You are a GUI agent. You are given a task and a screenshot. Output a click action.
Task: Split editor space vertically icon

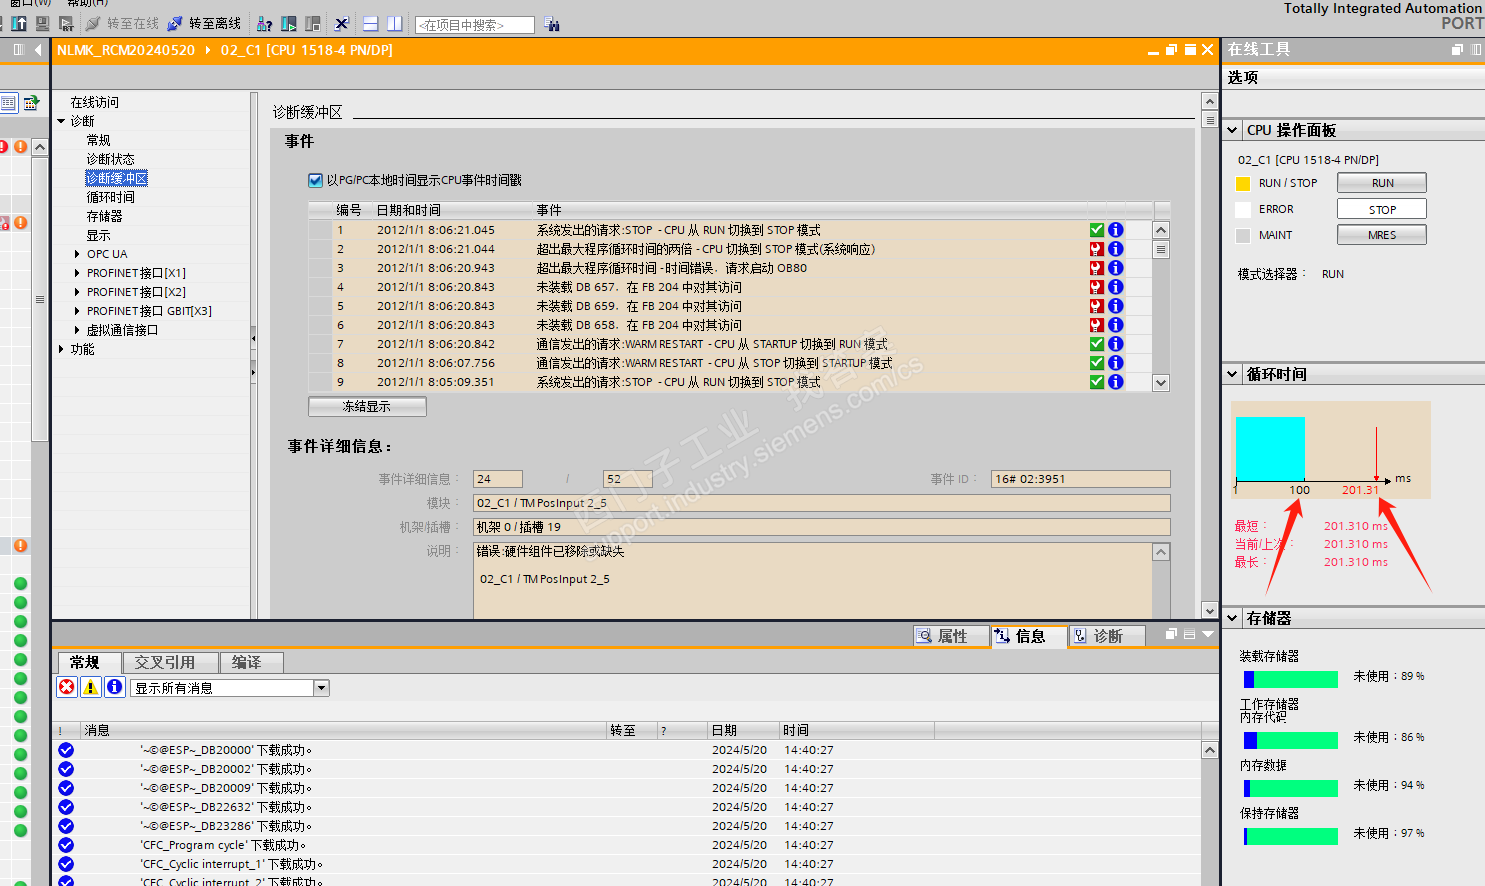pyautogui.click(x=394, y=23)
